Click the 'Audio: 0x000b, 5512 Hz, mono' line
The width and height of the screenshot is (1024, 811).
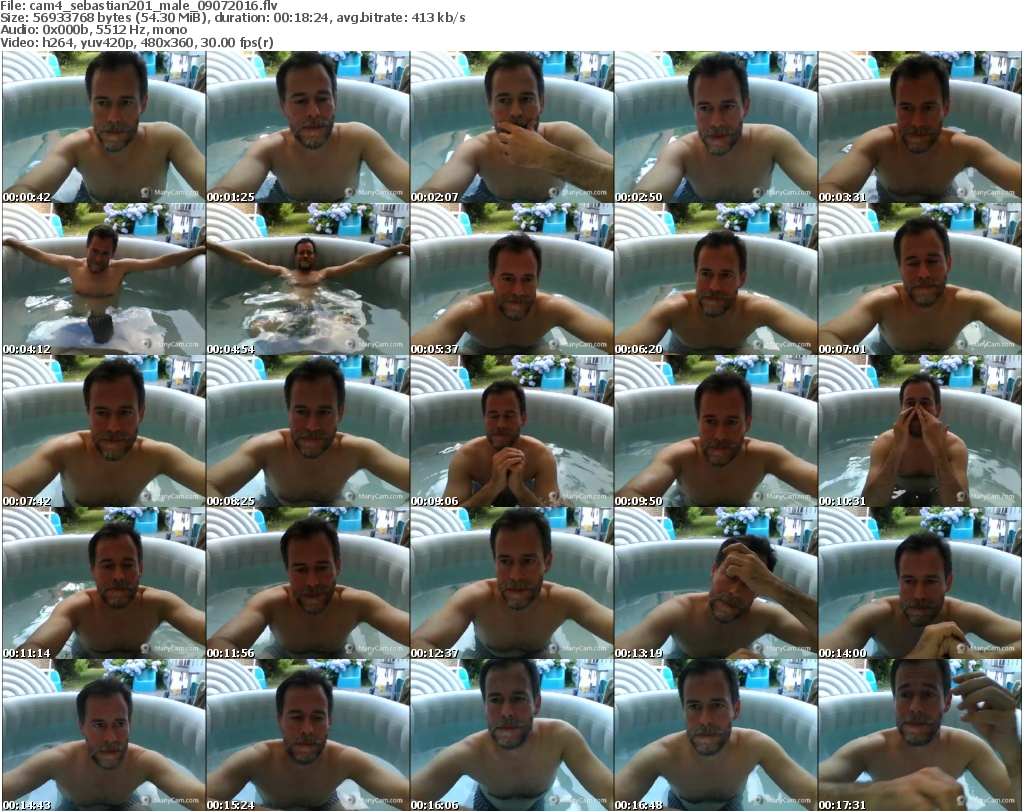coord(93,29)
